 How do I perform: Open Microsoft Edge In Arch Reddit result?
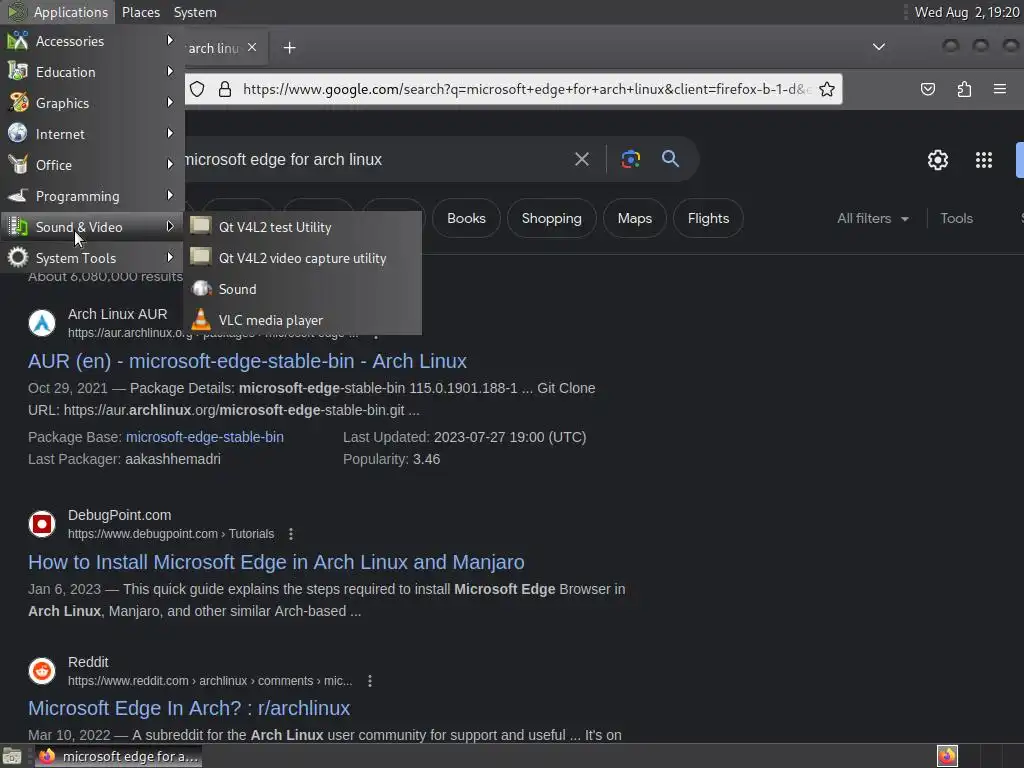point(189,708)
